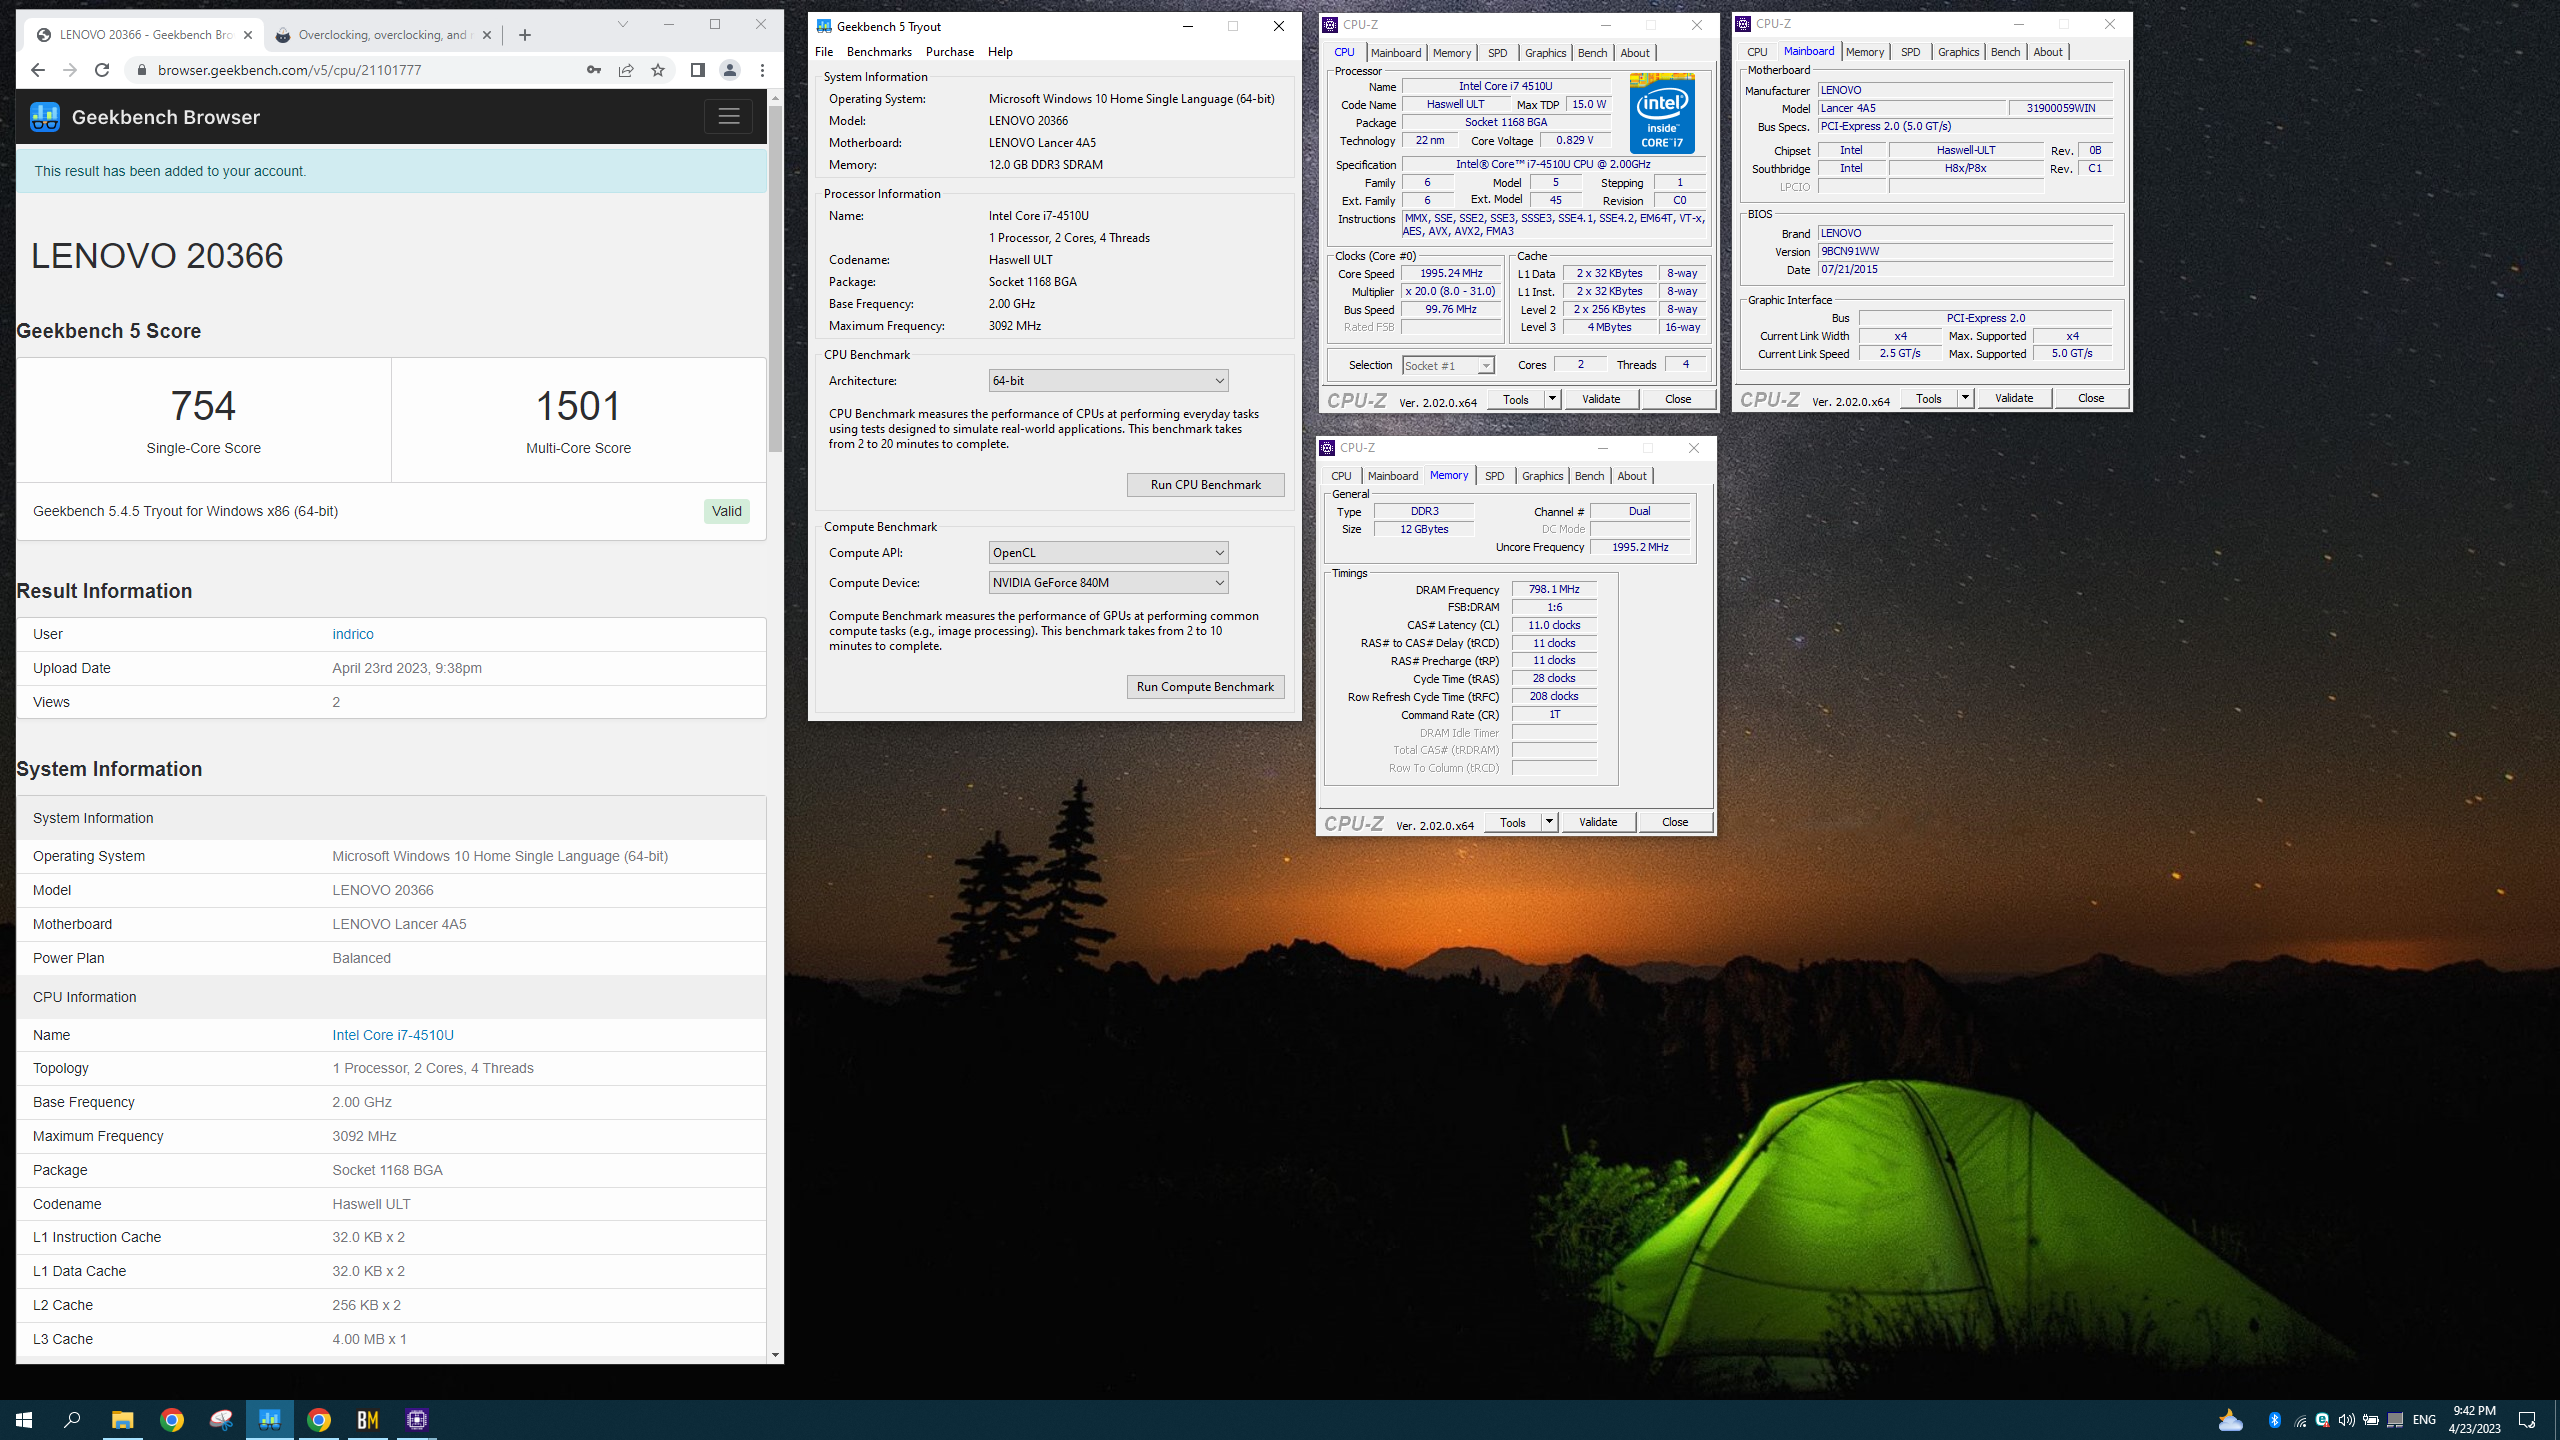Image resolution: width=2560 pixels, height=1440 pixels.
Task: Click Run CPU Benchmark button
Action: click(x=1205, y=485)
